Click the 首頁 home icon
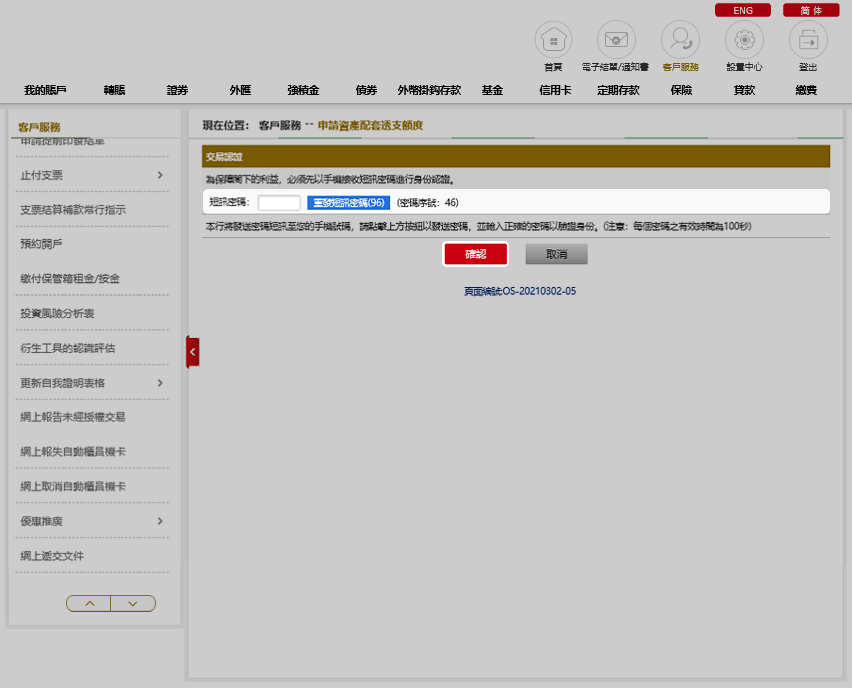 click(x=553, y=40)
